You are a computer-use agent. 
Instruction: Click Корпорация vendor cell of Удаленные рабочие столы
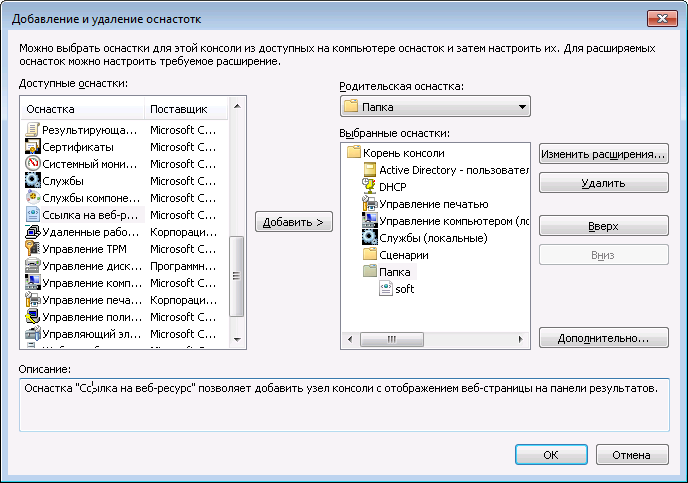point(183,232)
